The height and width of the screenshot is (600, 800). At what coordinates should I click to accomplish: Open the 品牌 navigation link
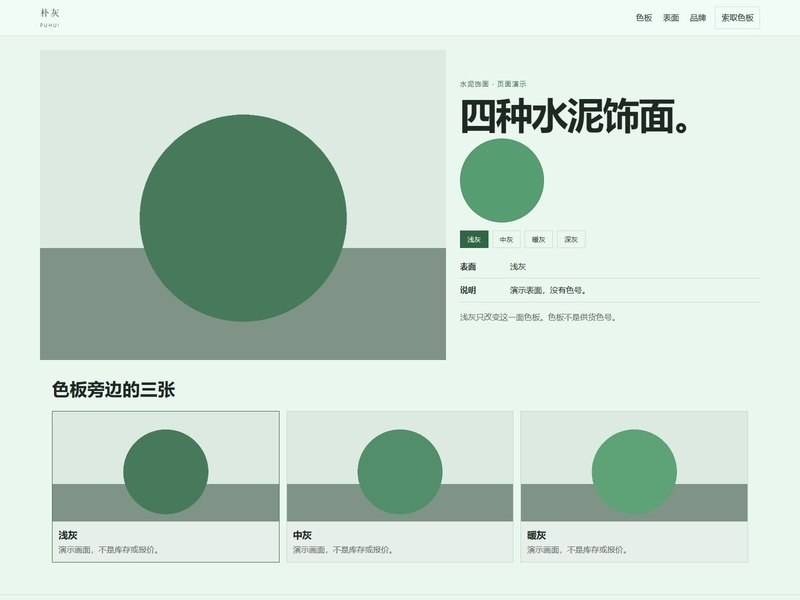coord(697,18)
